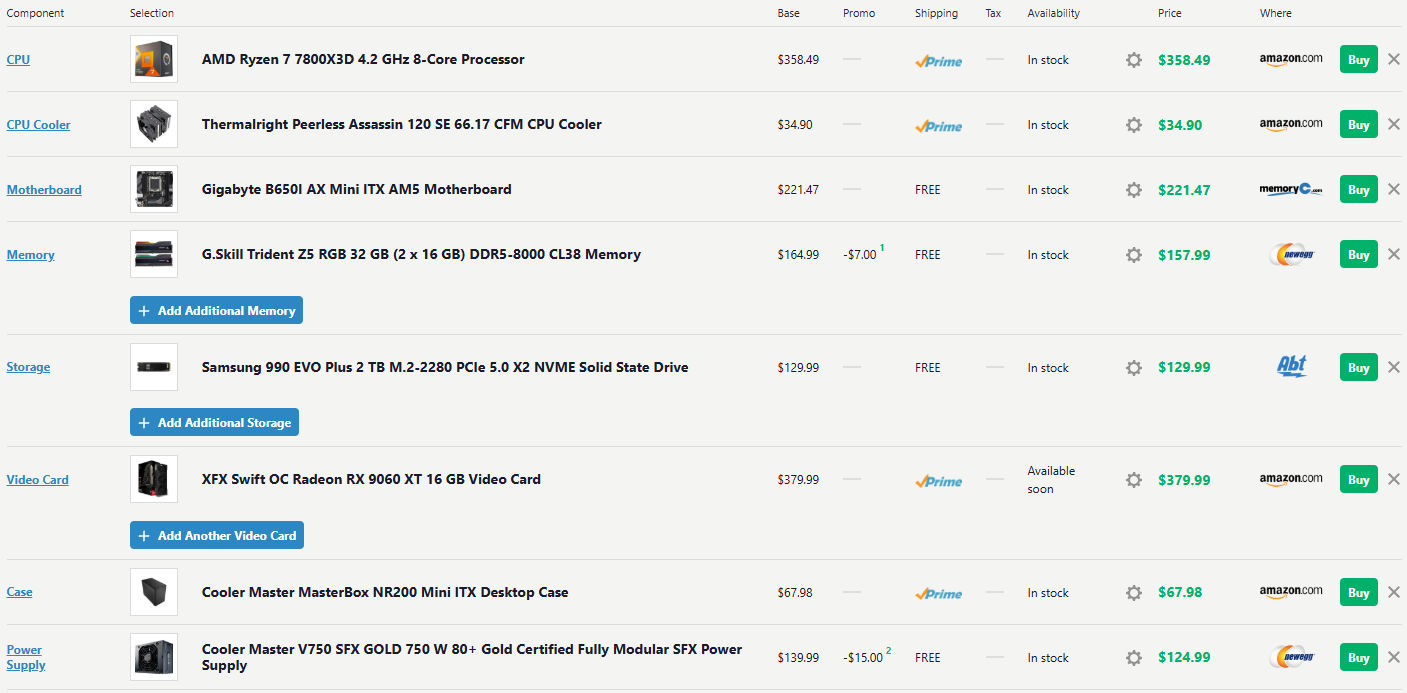Click the XFX Radeon RX 9060 XT thumbnail
The width and height of the screenshot is (1407, 693).
[154, 479]
